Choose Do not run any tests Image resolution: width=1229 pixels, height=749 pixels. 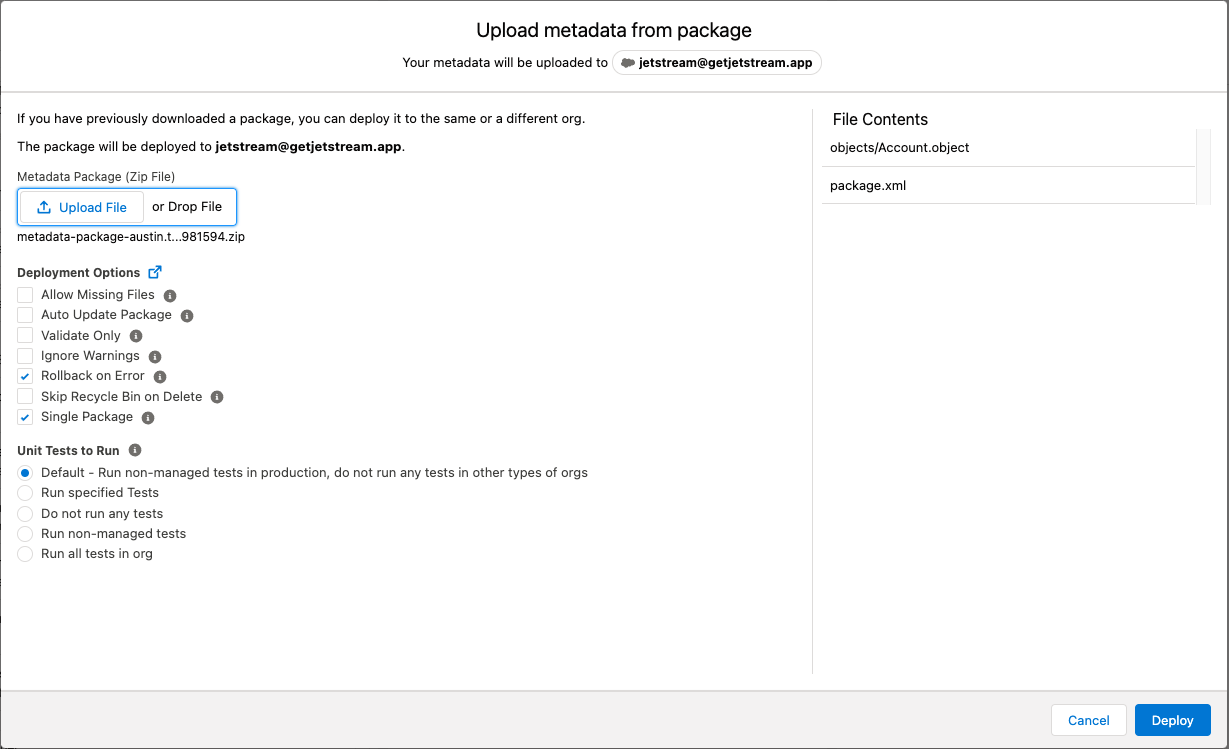25,514
